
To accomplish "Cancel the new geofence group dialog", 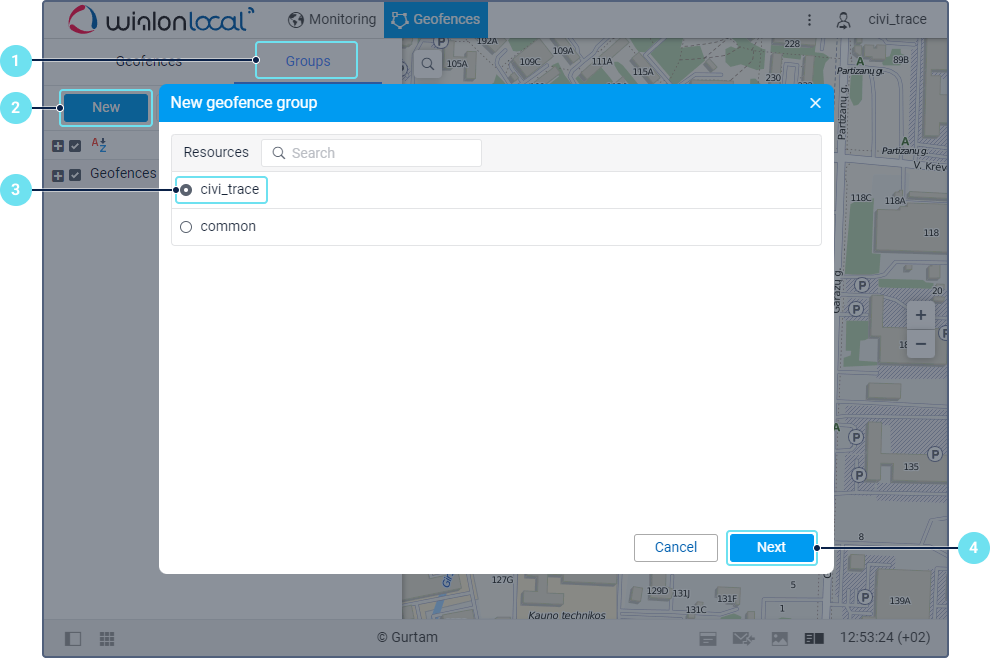I will click(676, 547).
